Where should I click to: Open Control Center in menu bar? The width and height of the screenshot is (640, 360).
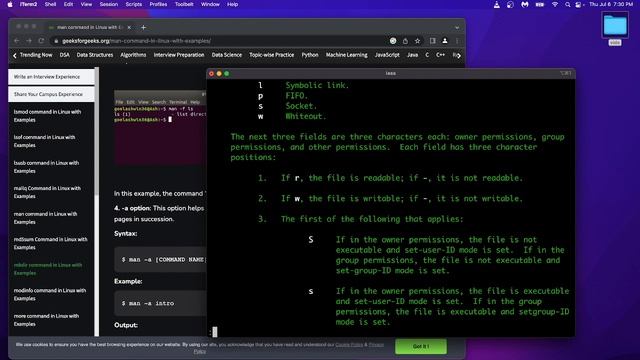pyautogui.click(x=578, y=4)
